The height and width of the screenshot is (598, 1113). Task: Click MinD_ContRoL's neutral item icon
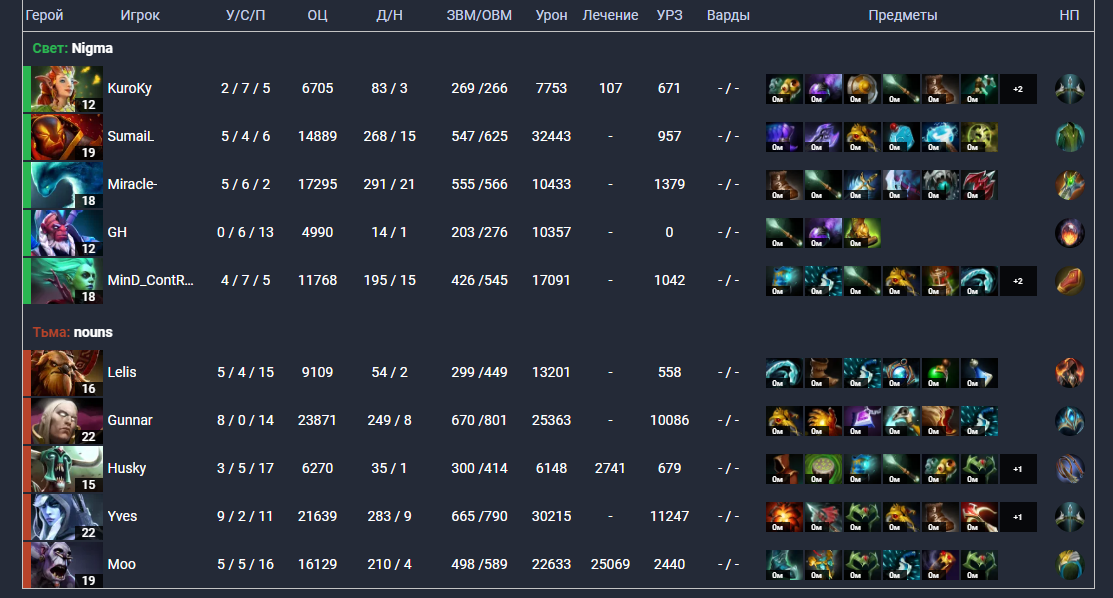point(1069,281)
